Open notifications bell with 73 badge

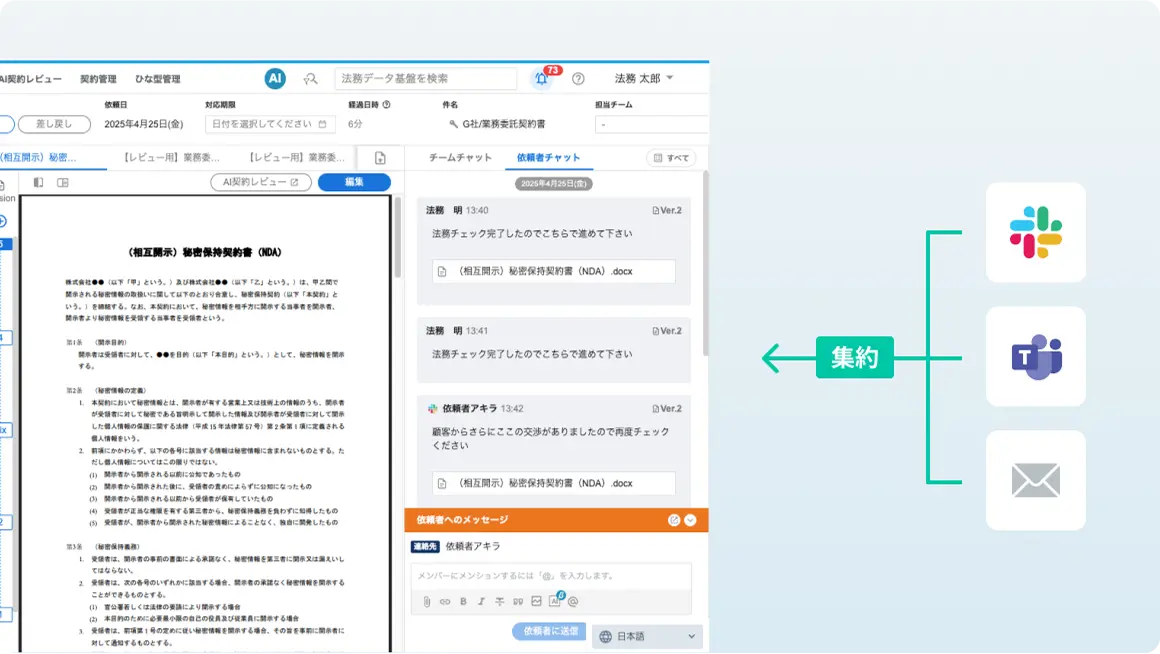click(542, 78)
